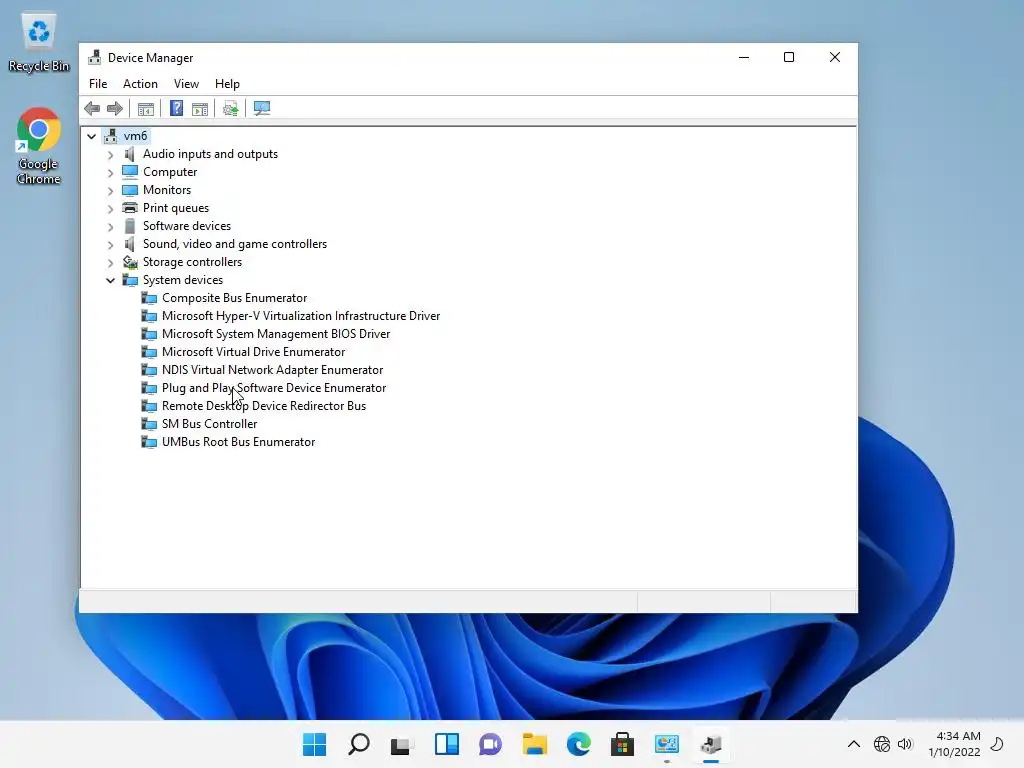Open the Action menu
The height and width of the screenshot is (768, 1024).
140,84
